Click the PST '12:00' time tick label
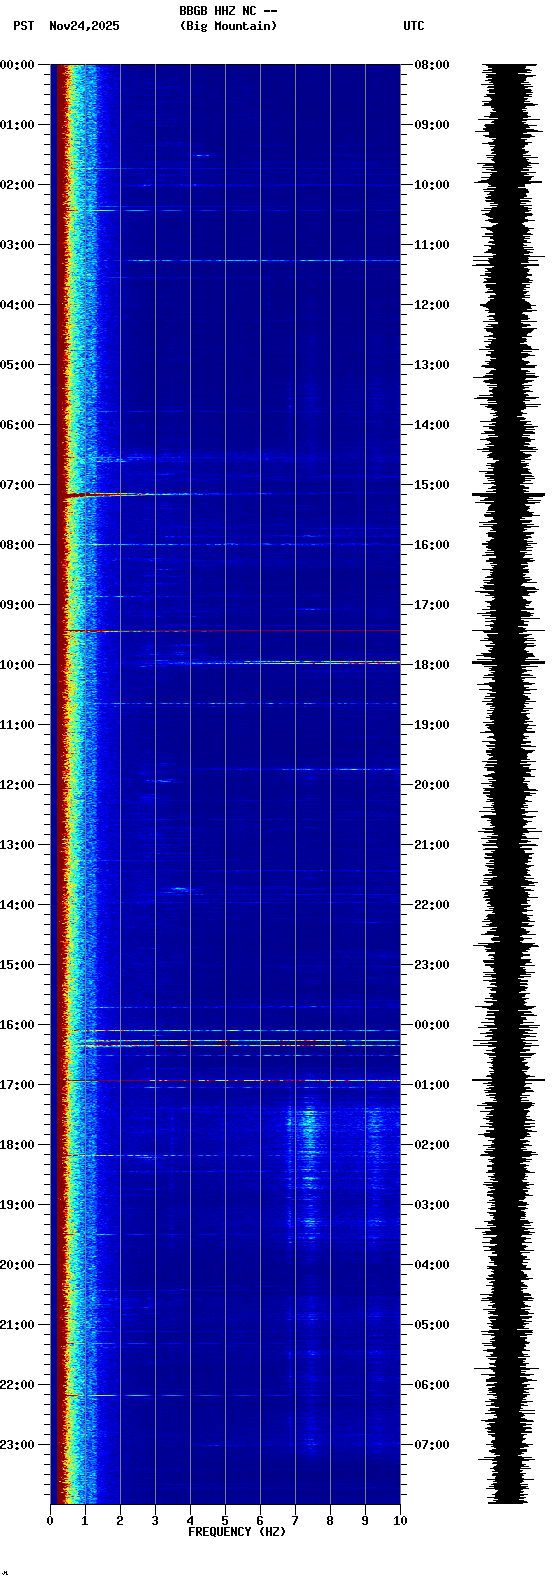552x1584 pixels. (17, 785)
